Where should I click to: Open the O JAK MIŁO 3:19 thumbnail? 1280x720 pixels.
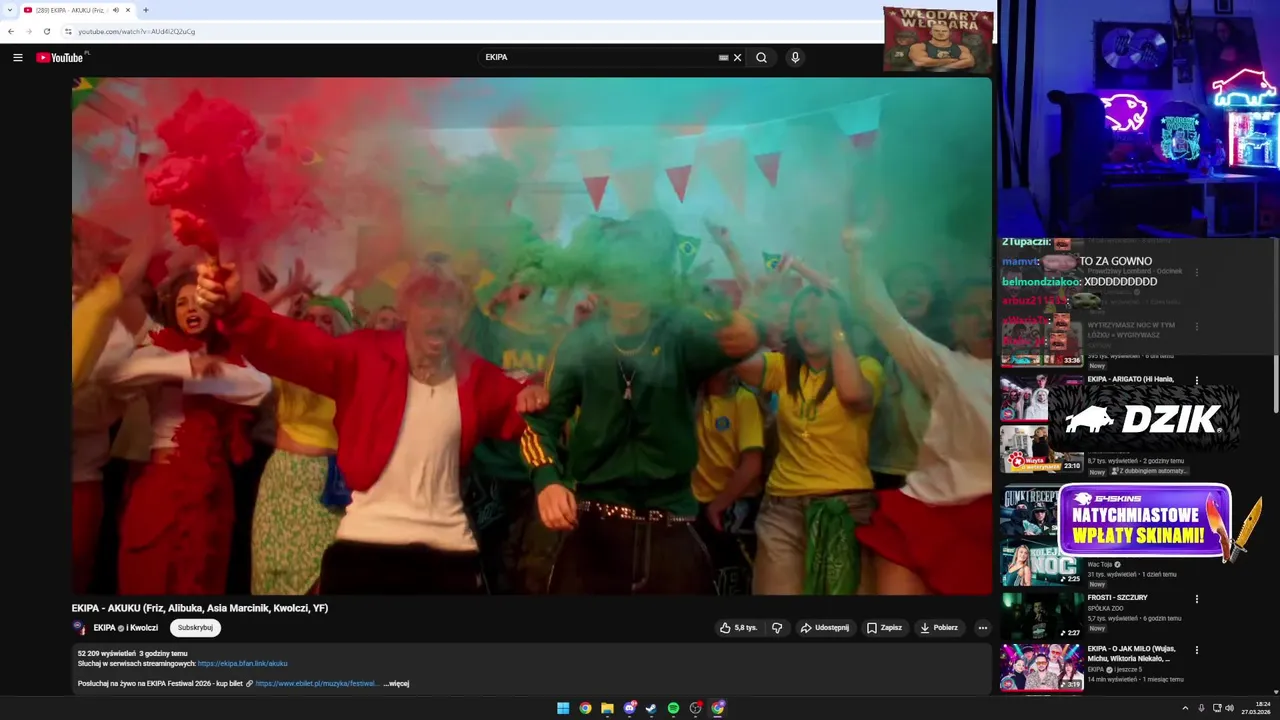tap(1042, 667)
